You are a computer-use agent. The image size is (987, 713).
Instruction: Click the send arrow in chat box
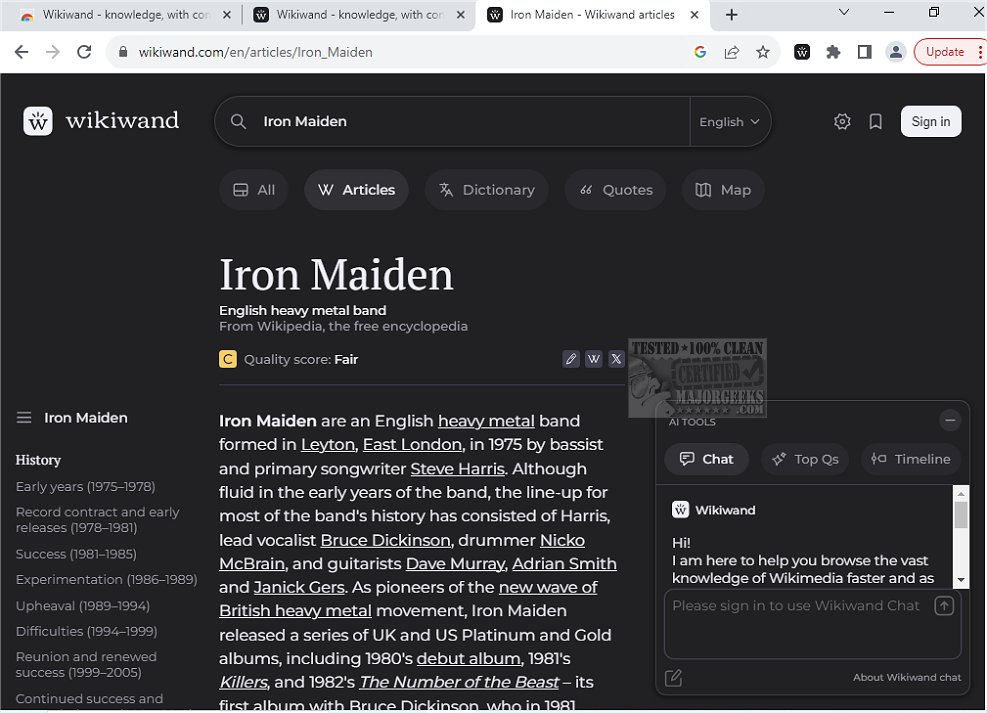(x=944, y=606)
